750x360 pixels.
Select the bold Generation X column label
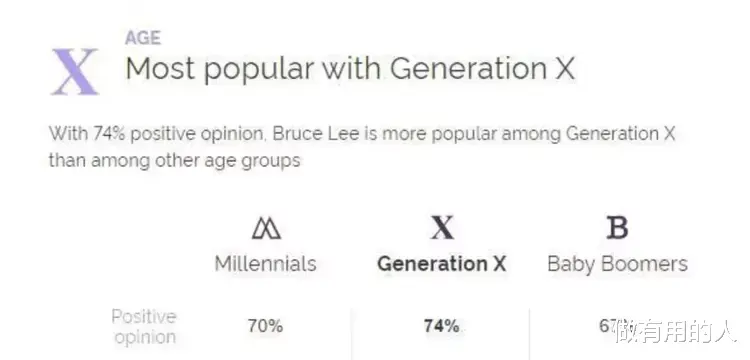pyautogui.click(x=441, y=264)
